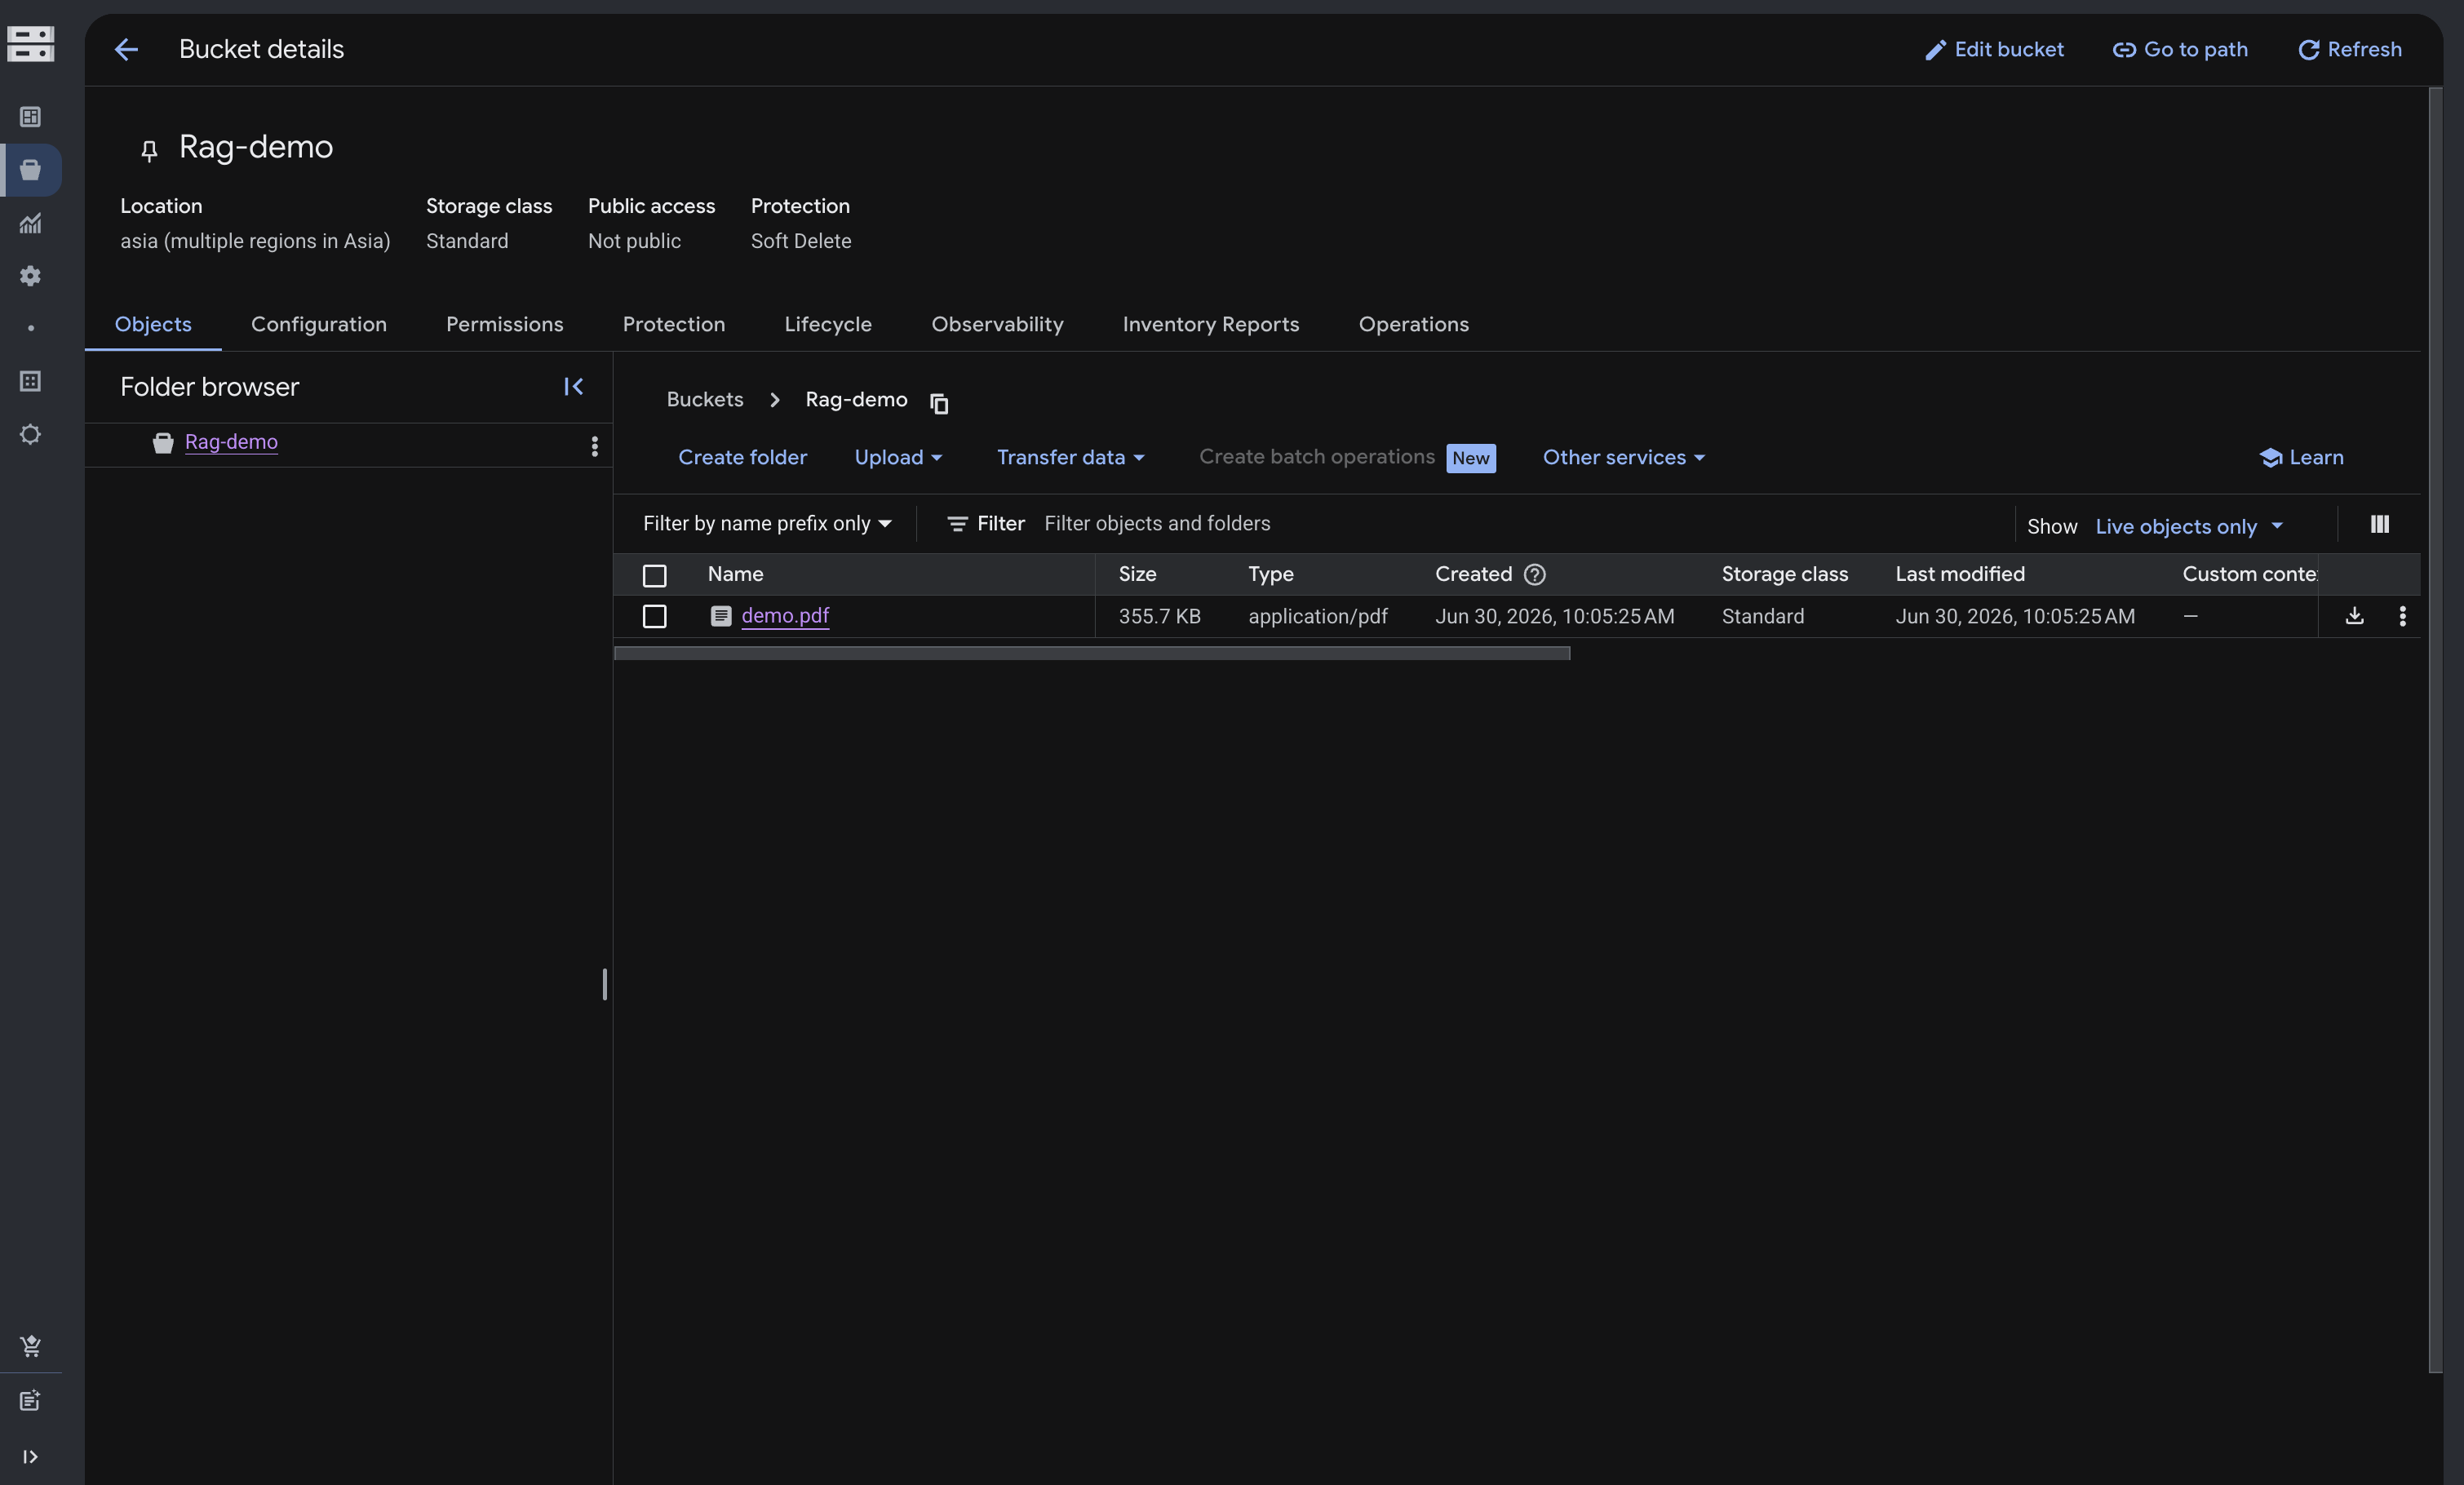Copy the Rag-demo path with clipboard icon

pyautogui.click(x=938, y=402)
